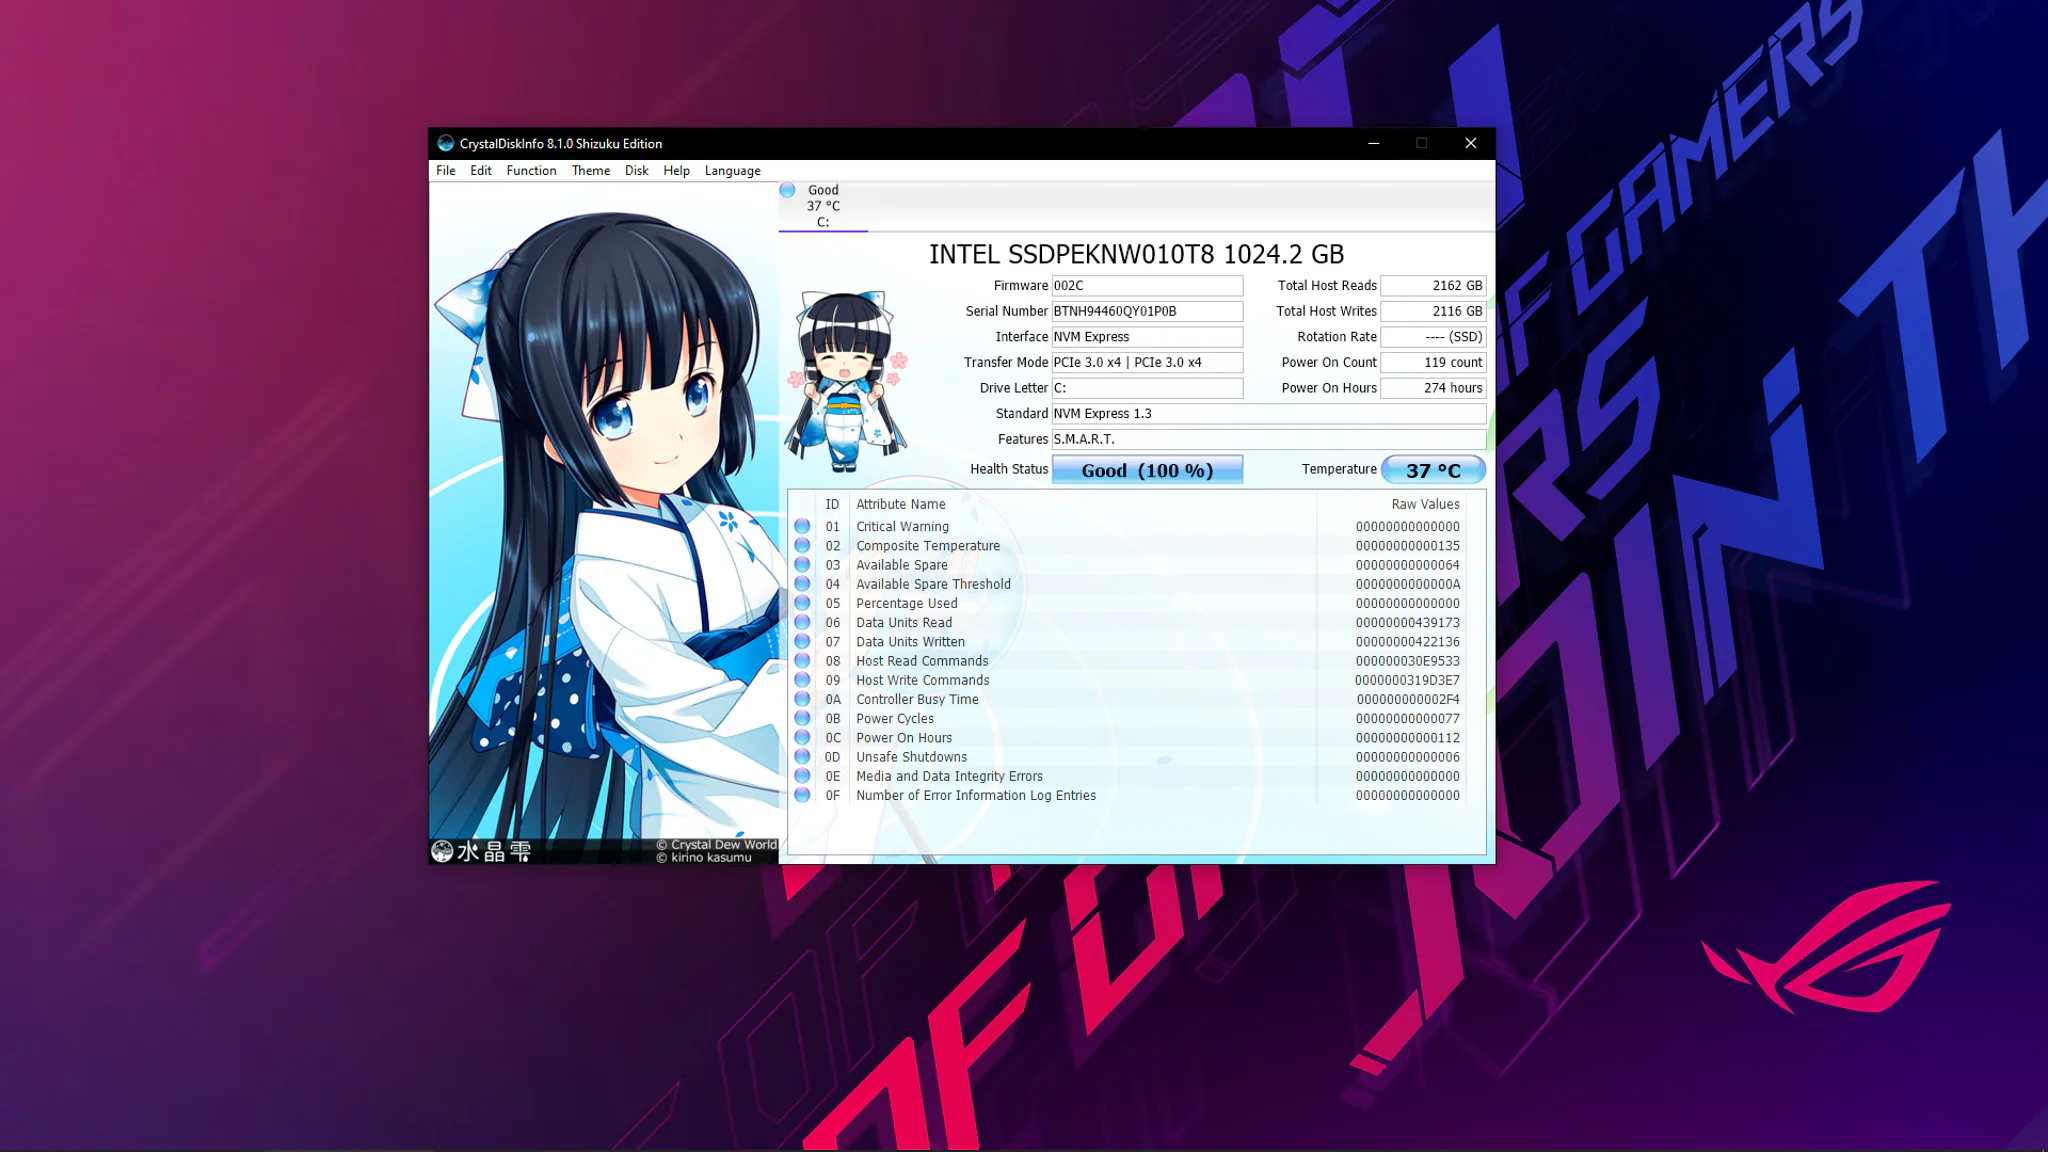Screen dimensions: 2048x1152
Task: Click the Serial Number field
Action: pos(1147,311)
